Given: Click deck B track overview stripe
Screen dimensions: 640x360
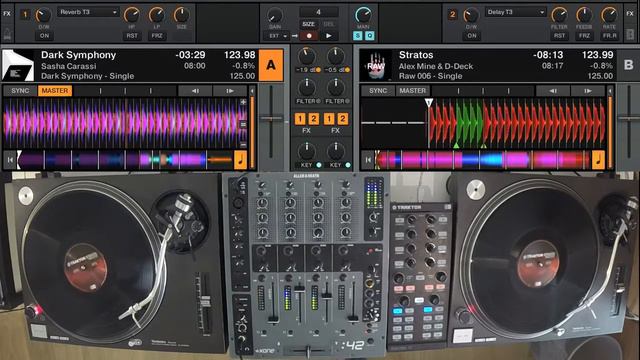Looking at the screenshot, I should click(x=483, y=160).
